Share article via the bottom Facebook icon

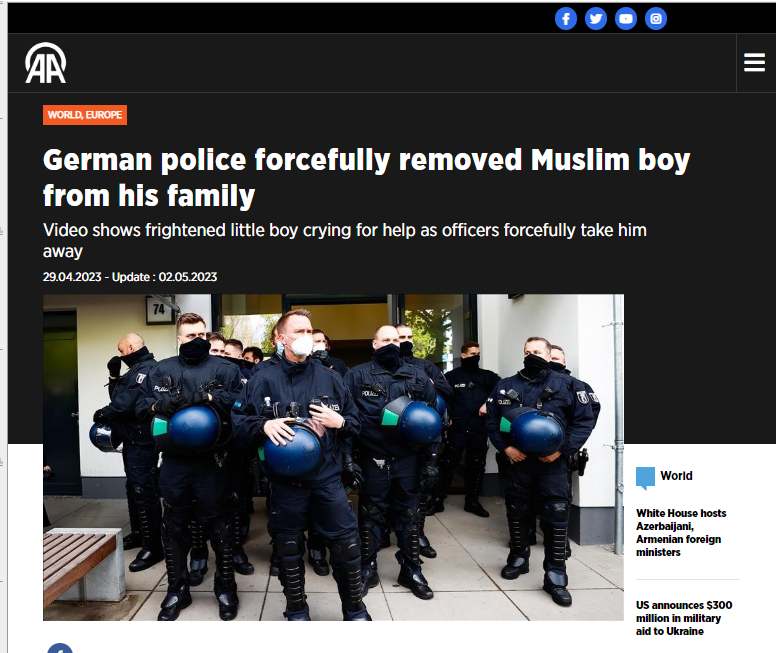tap(60, 648)
